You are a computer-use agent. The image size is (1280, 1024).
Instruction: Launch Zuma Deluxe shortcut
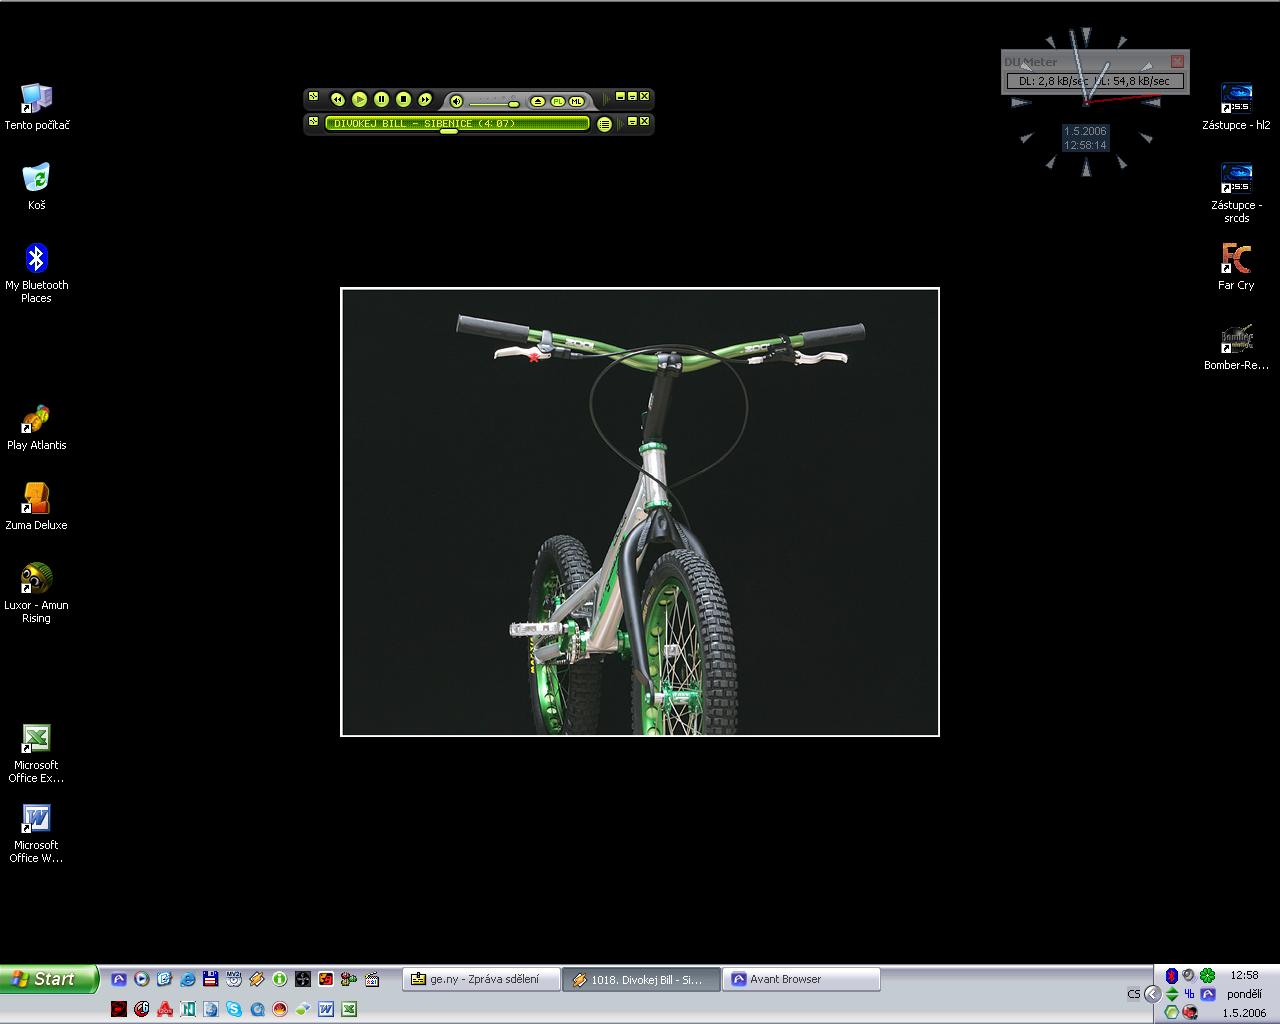(37, 507)
